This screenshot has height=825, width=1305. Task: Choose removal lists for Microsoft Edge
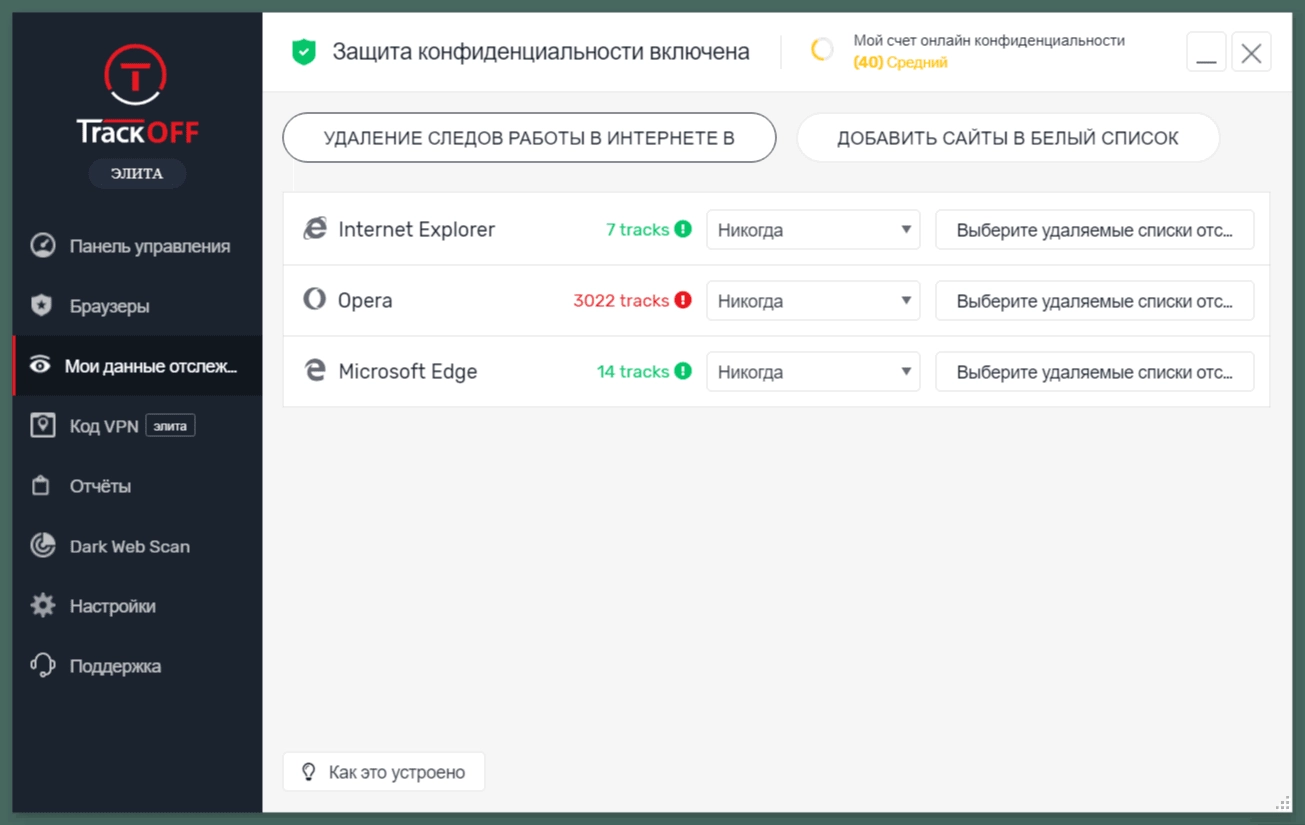coord(1094,372)
